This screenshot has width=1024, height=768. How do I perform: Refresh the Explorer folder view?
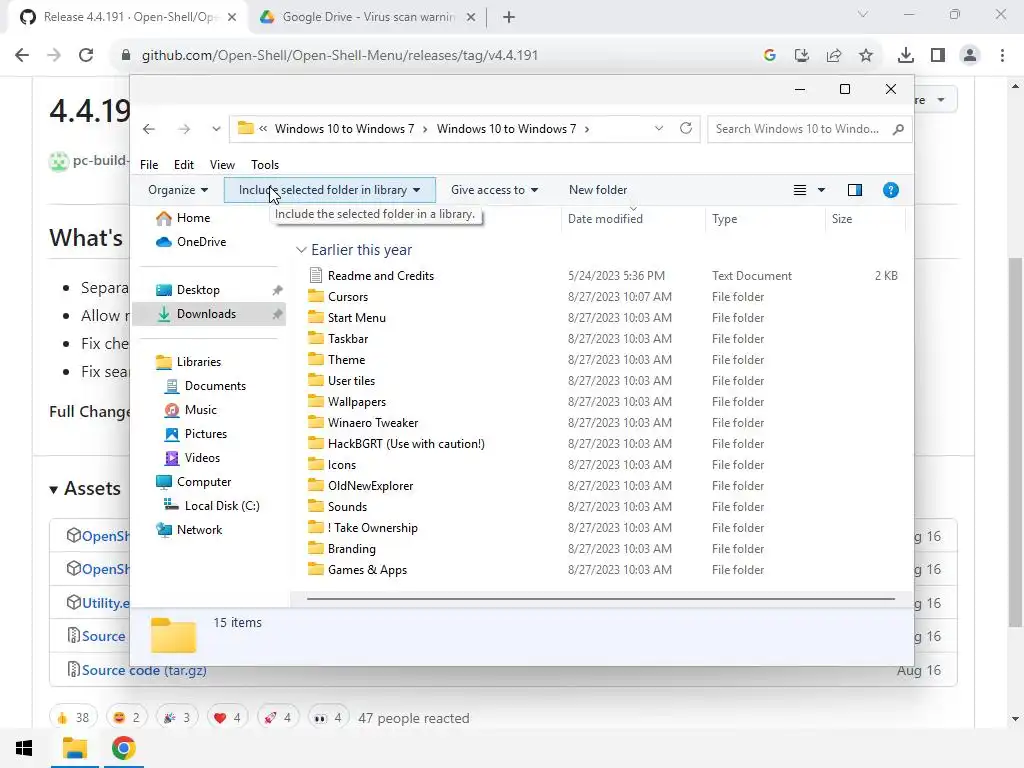click(686, 128)
